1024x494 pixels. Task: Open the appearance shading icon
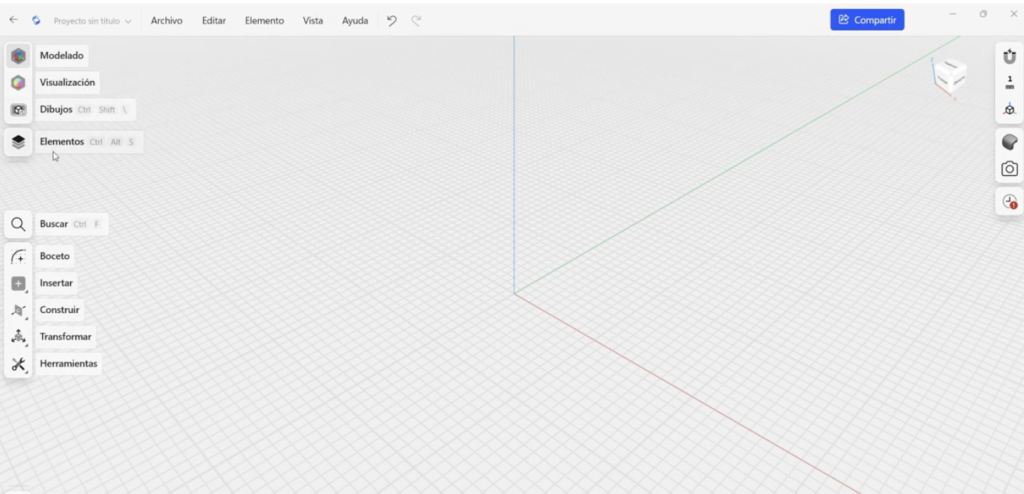click(x=1009, y=142)
